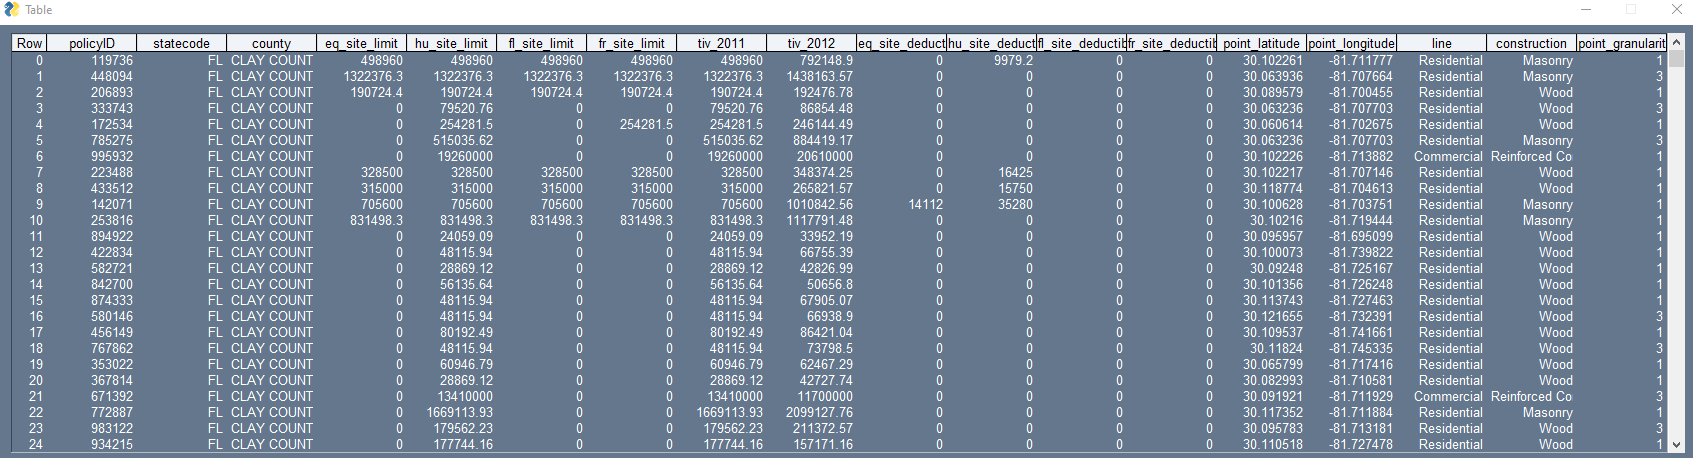Click the Table window app icon
The width and height of the screenshot is (1693, 458).
tap(12, 10)
